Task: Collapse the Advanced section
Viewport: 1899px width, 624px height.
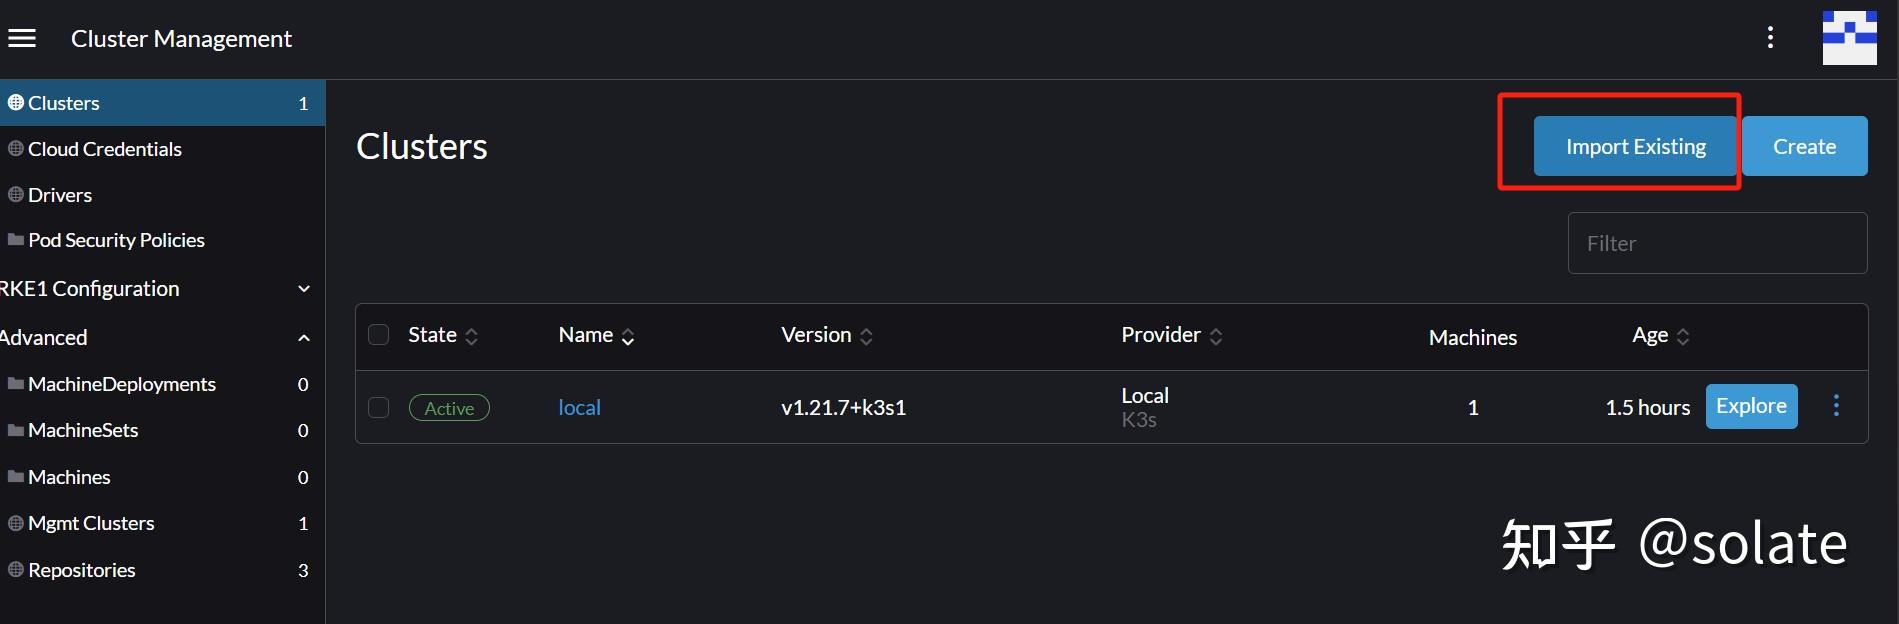Action: coord(304,338)
